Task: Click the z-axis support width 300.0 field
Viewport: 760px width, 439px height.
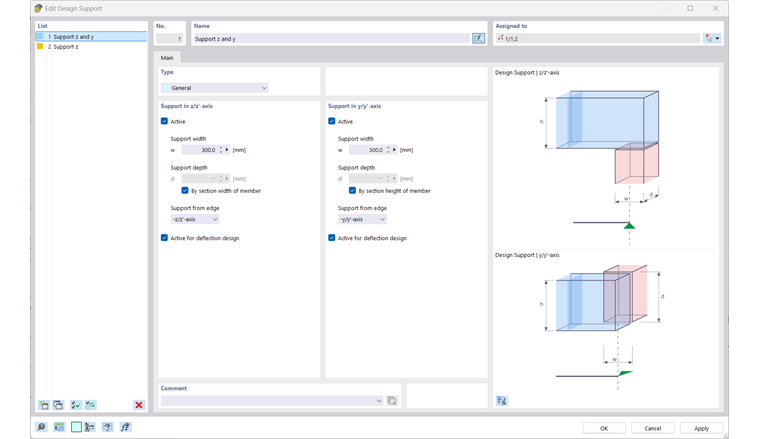Action: (x=200, y=150)
